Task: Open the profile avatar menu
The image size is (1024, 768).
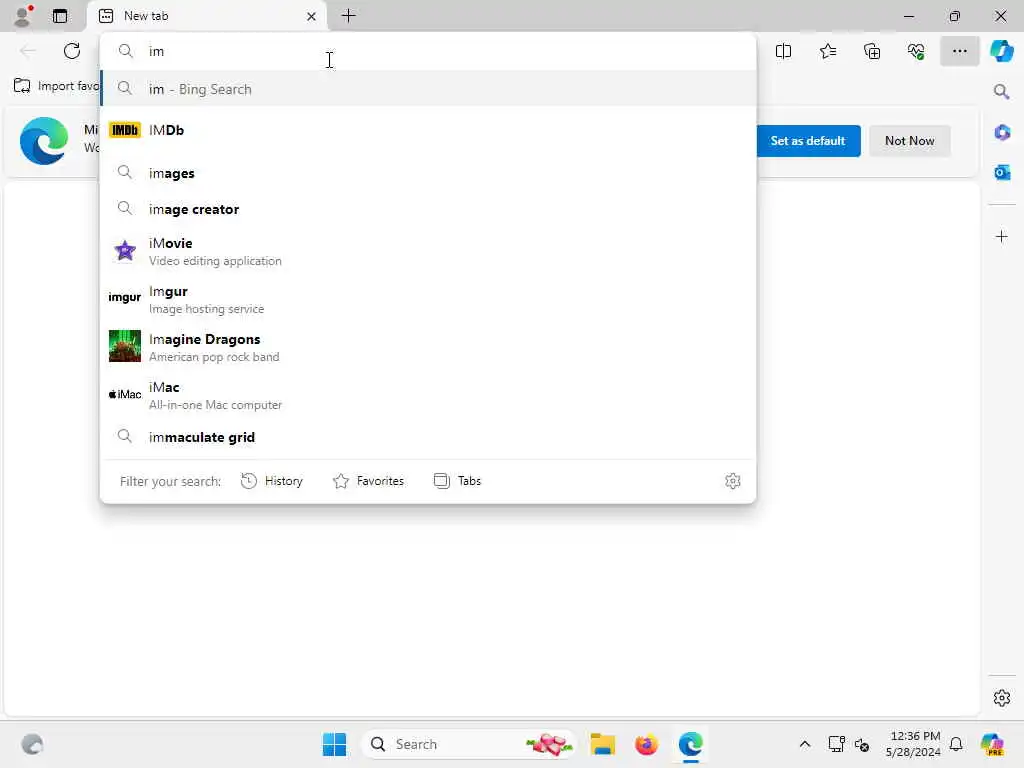Action: tap(23, 16)
